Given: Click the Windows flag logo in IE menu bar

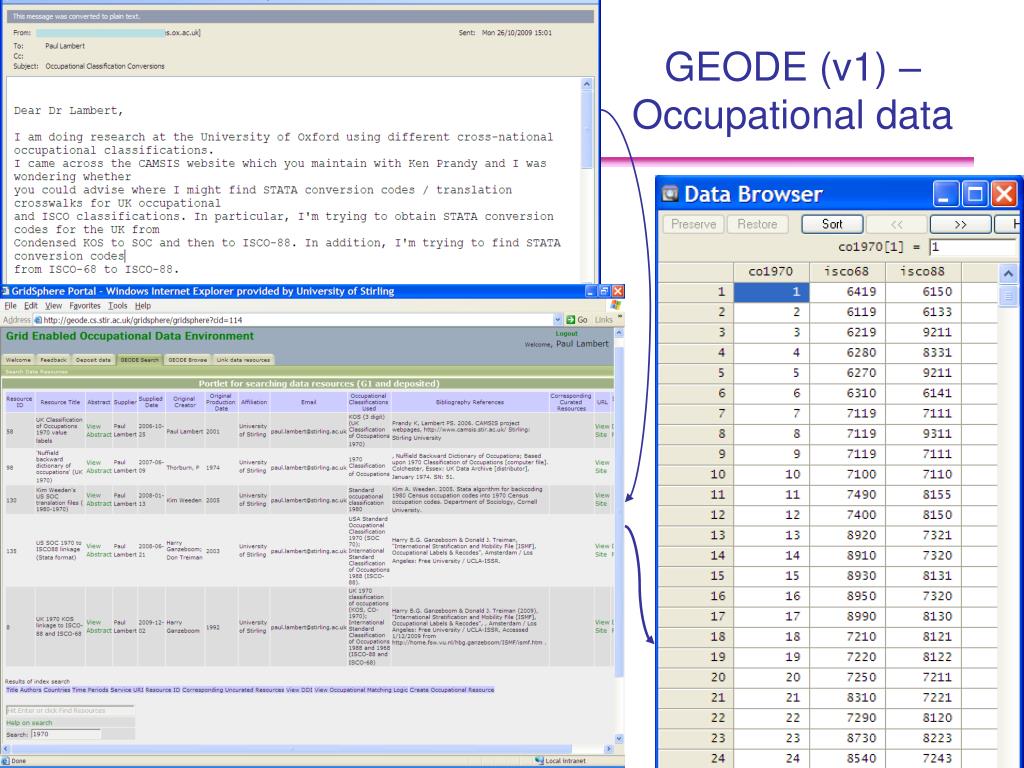Looking at the screenshot, I should 615,305.
